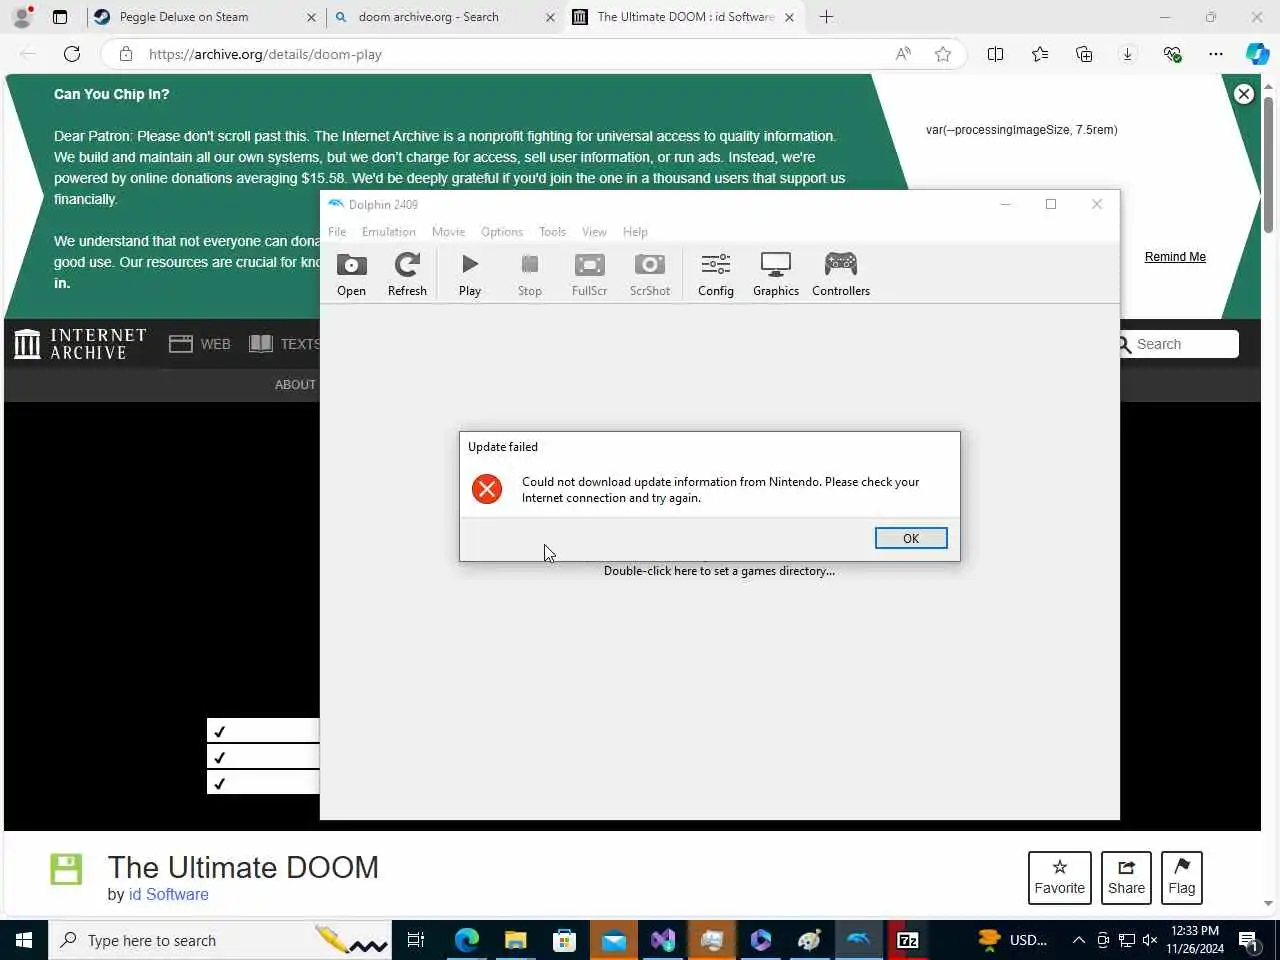Open Edge profile icon

[22, 17]
